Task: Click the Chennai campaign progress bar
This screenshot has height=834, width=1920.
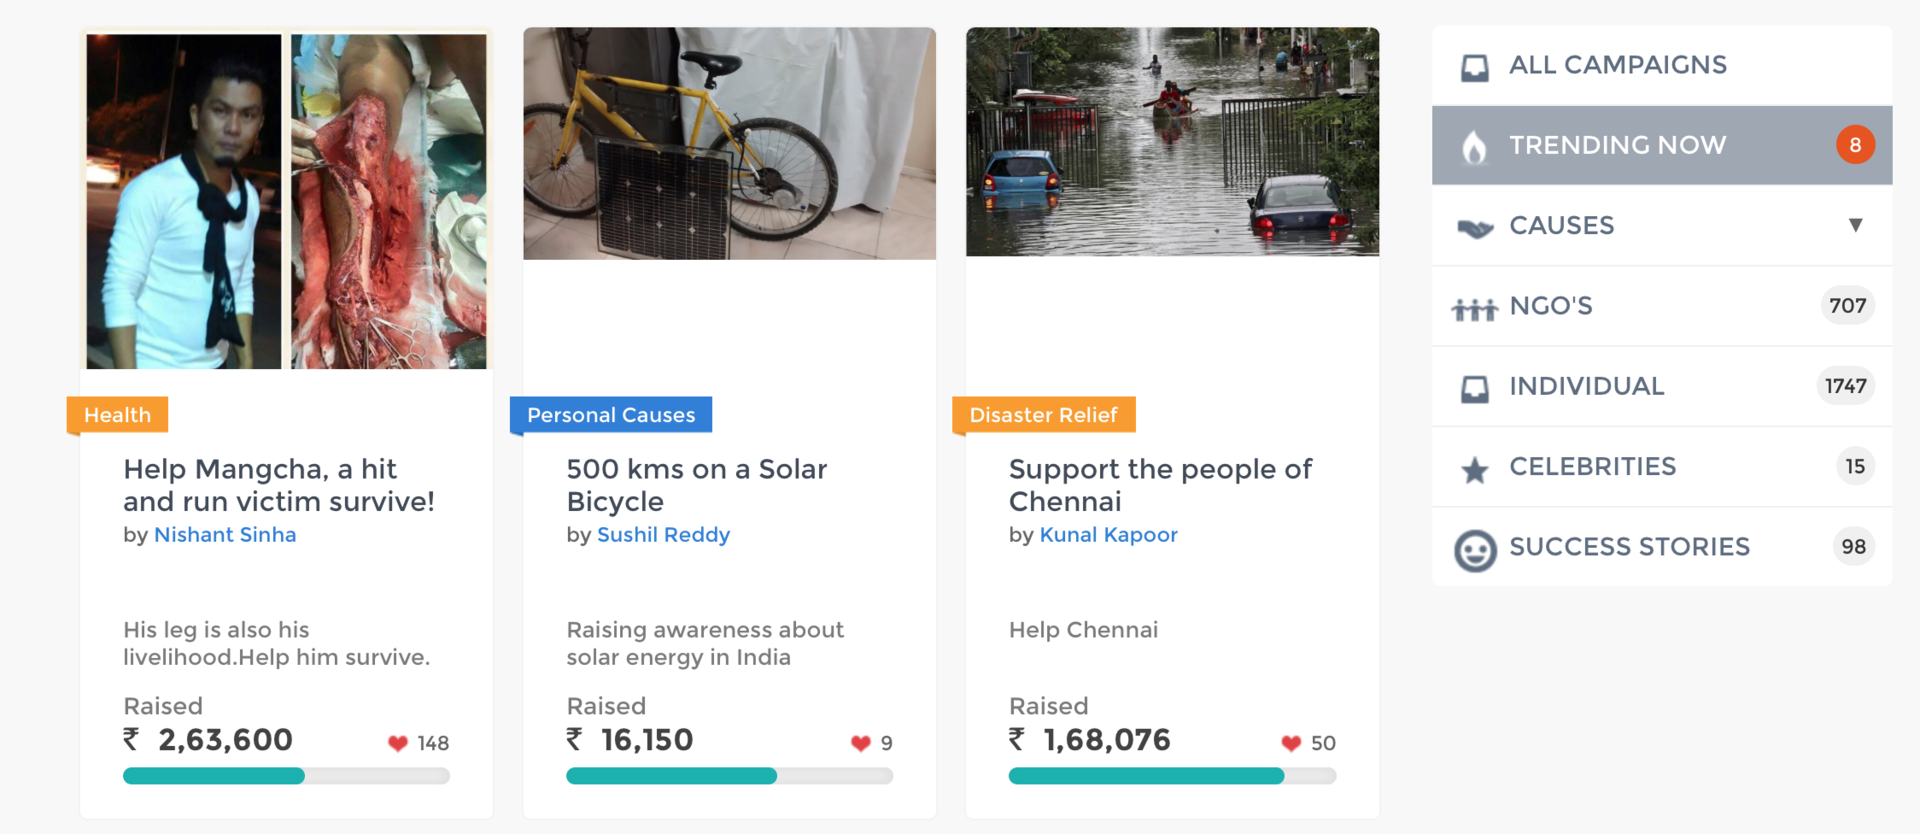Action: 1172,776
